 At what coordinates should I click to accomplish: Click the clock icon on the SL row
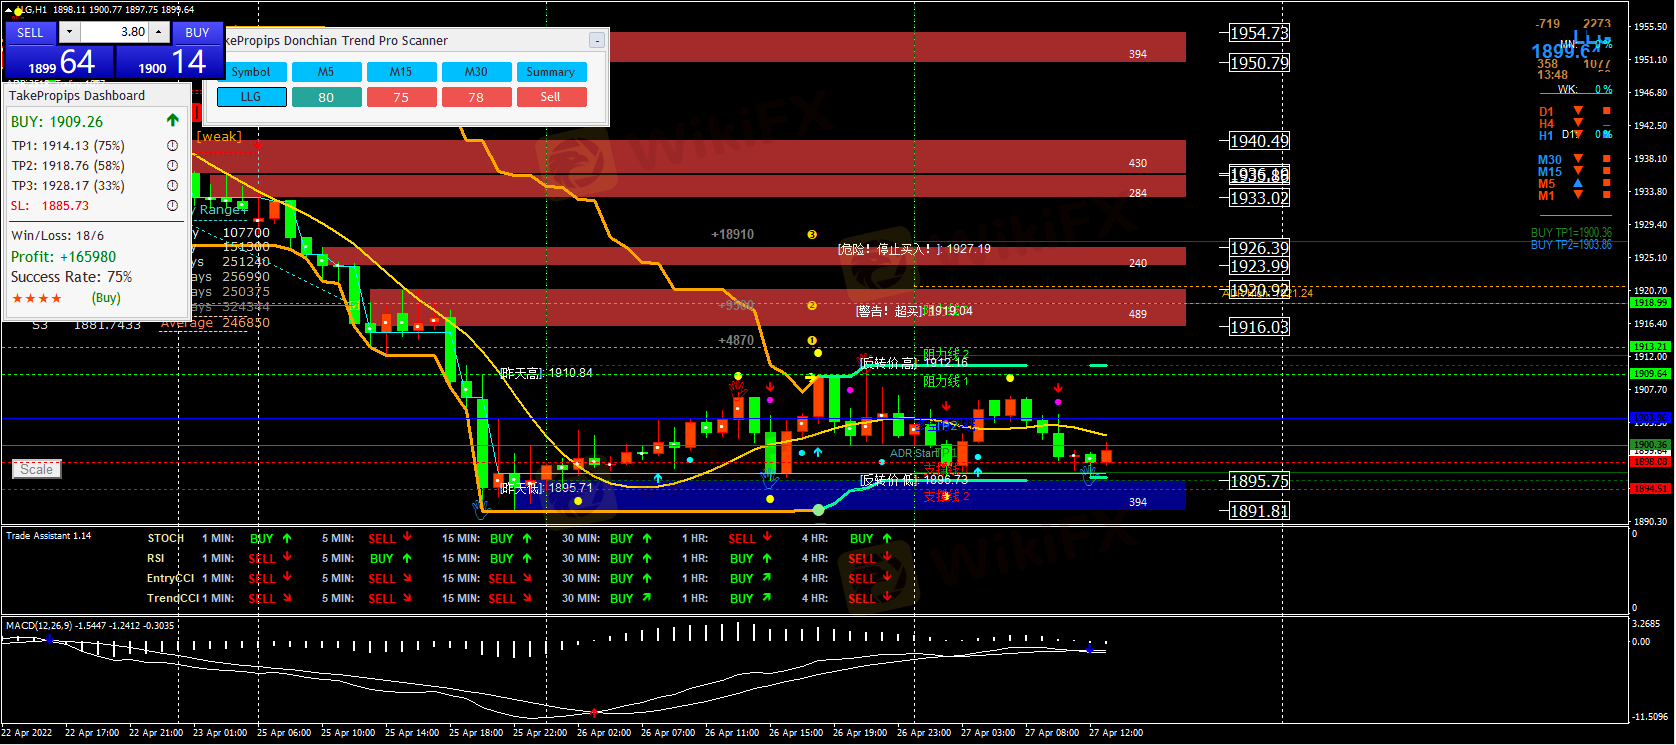click(172, 206)
